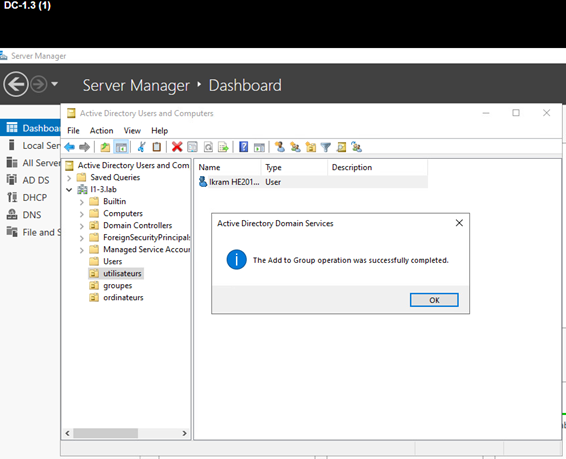Maximize the Active Directory Users and Computers window

tap(516, 113)
